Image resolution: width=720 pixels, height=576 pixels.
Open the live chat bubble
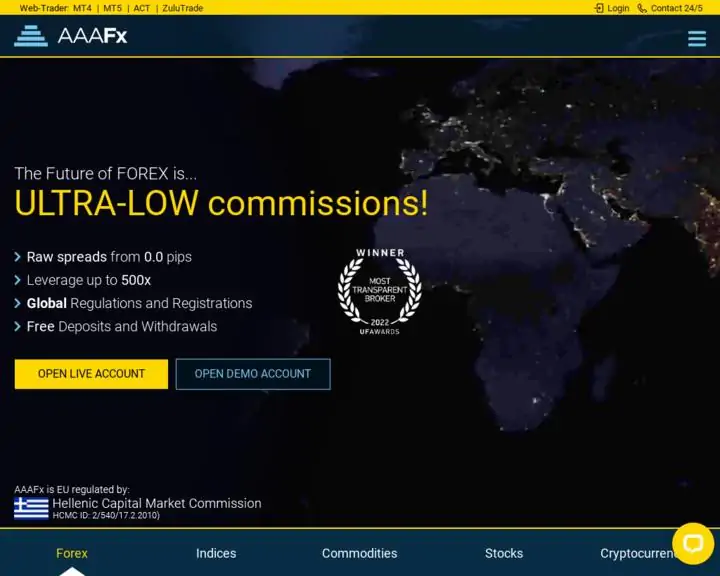coord(692,543)
